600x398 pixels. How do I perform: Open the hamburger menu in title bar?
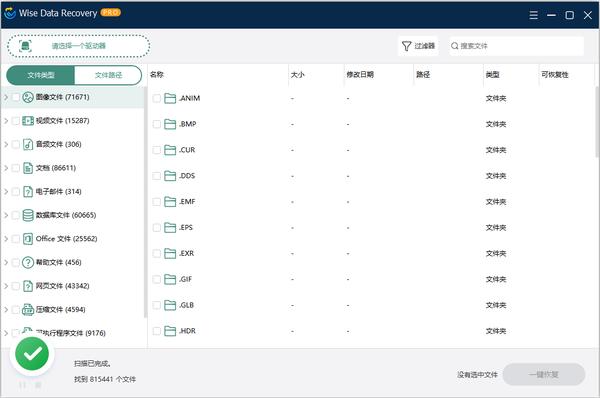pyautogui.click(x=533, y=15)
